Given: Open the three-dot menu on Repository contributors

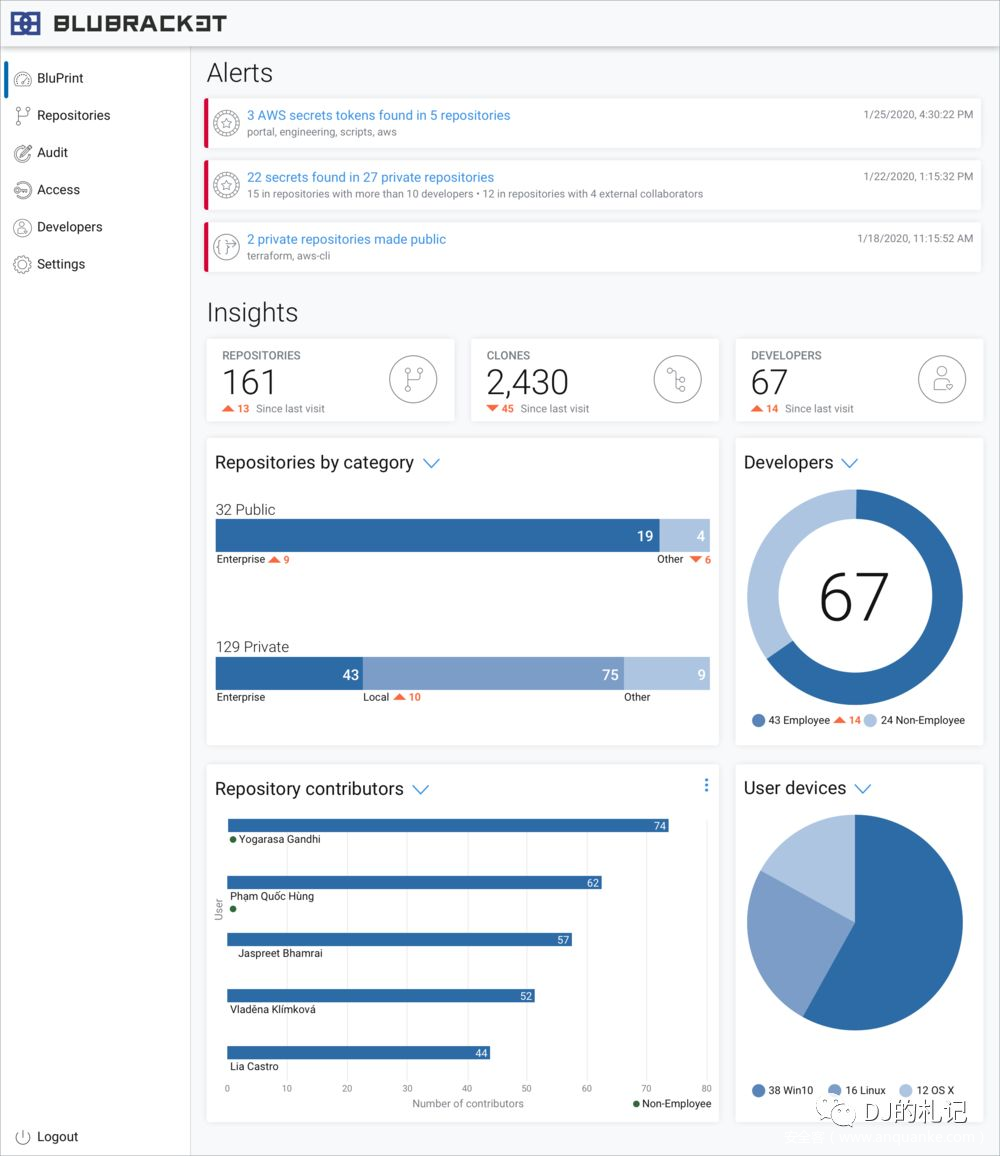Looking at the screenshot, I should 706,785.
